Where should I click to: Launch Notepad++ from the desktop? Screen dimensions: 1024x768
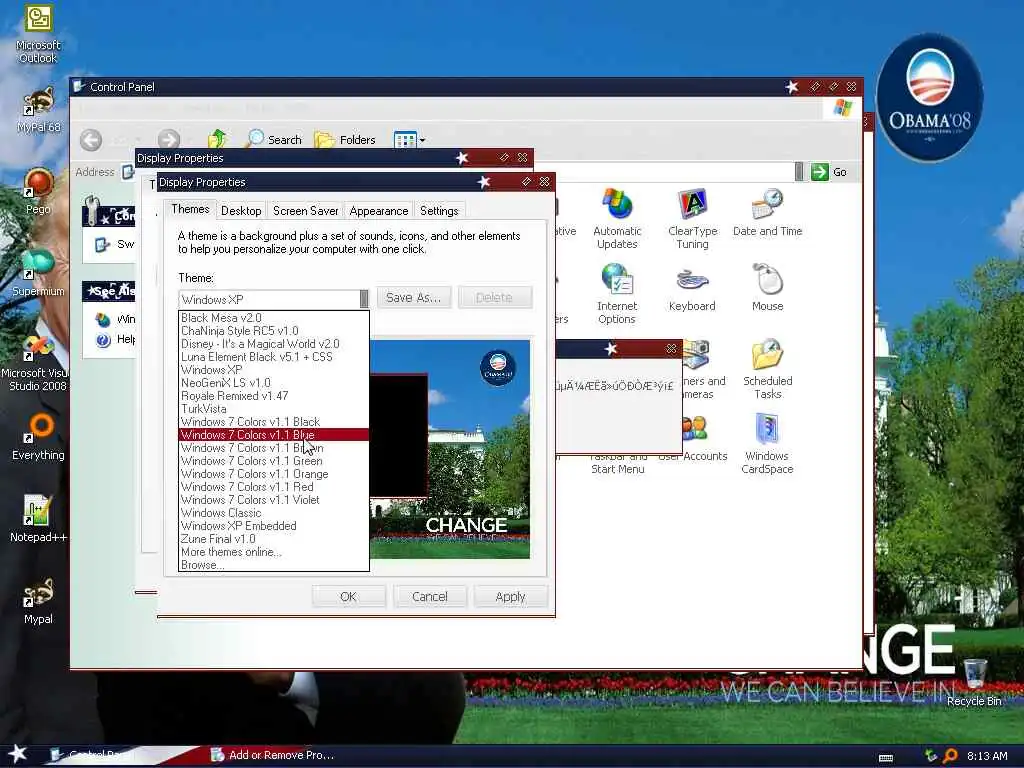click(38, 519)
